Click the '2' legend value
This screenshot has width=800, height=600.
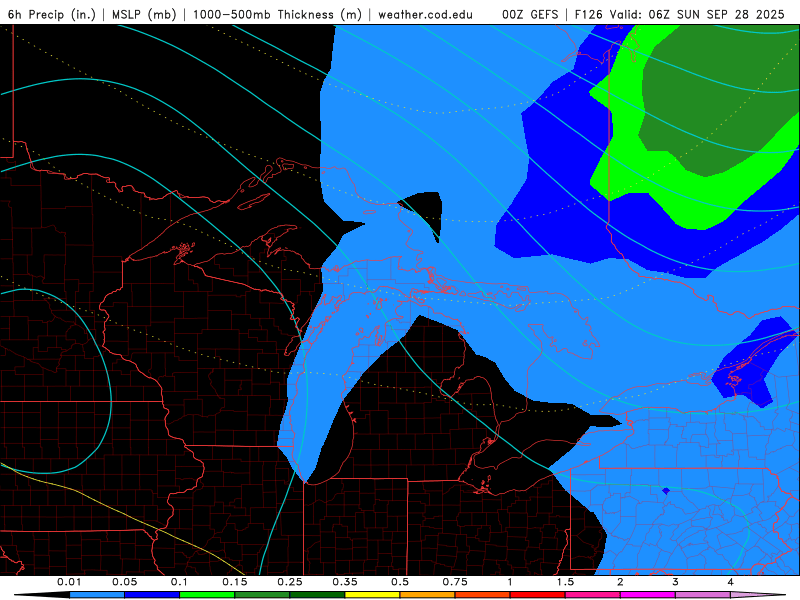(620, 582)
